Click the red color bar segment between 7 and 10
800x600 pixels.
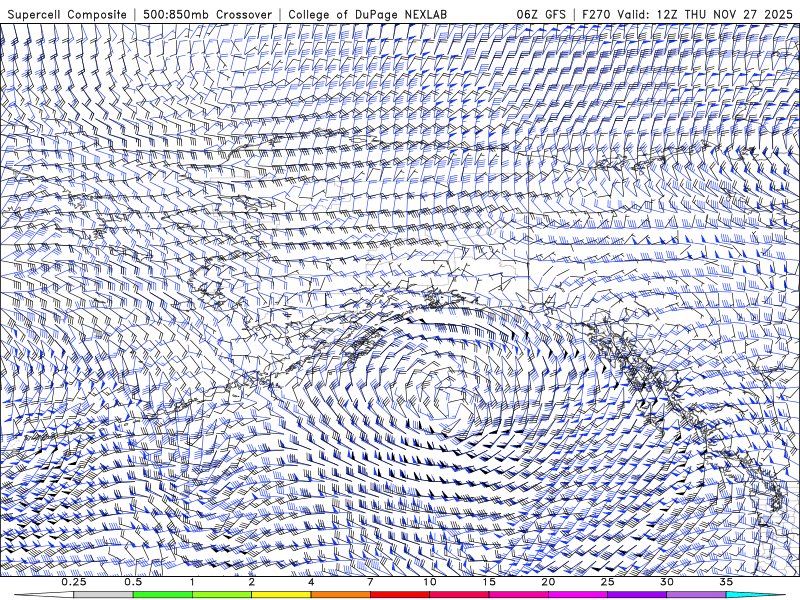point(400,595)
